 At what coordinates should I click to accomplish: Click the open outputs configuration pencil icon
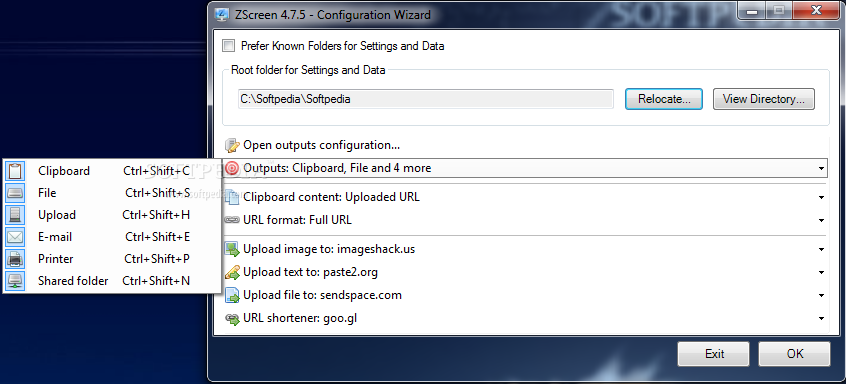pyautogui.click(x=232, y=145)
